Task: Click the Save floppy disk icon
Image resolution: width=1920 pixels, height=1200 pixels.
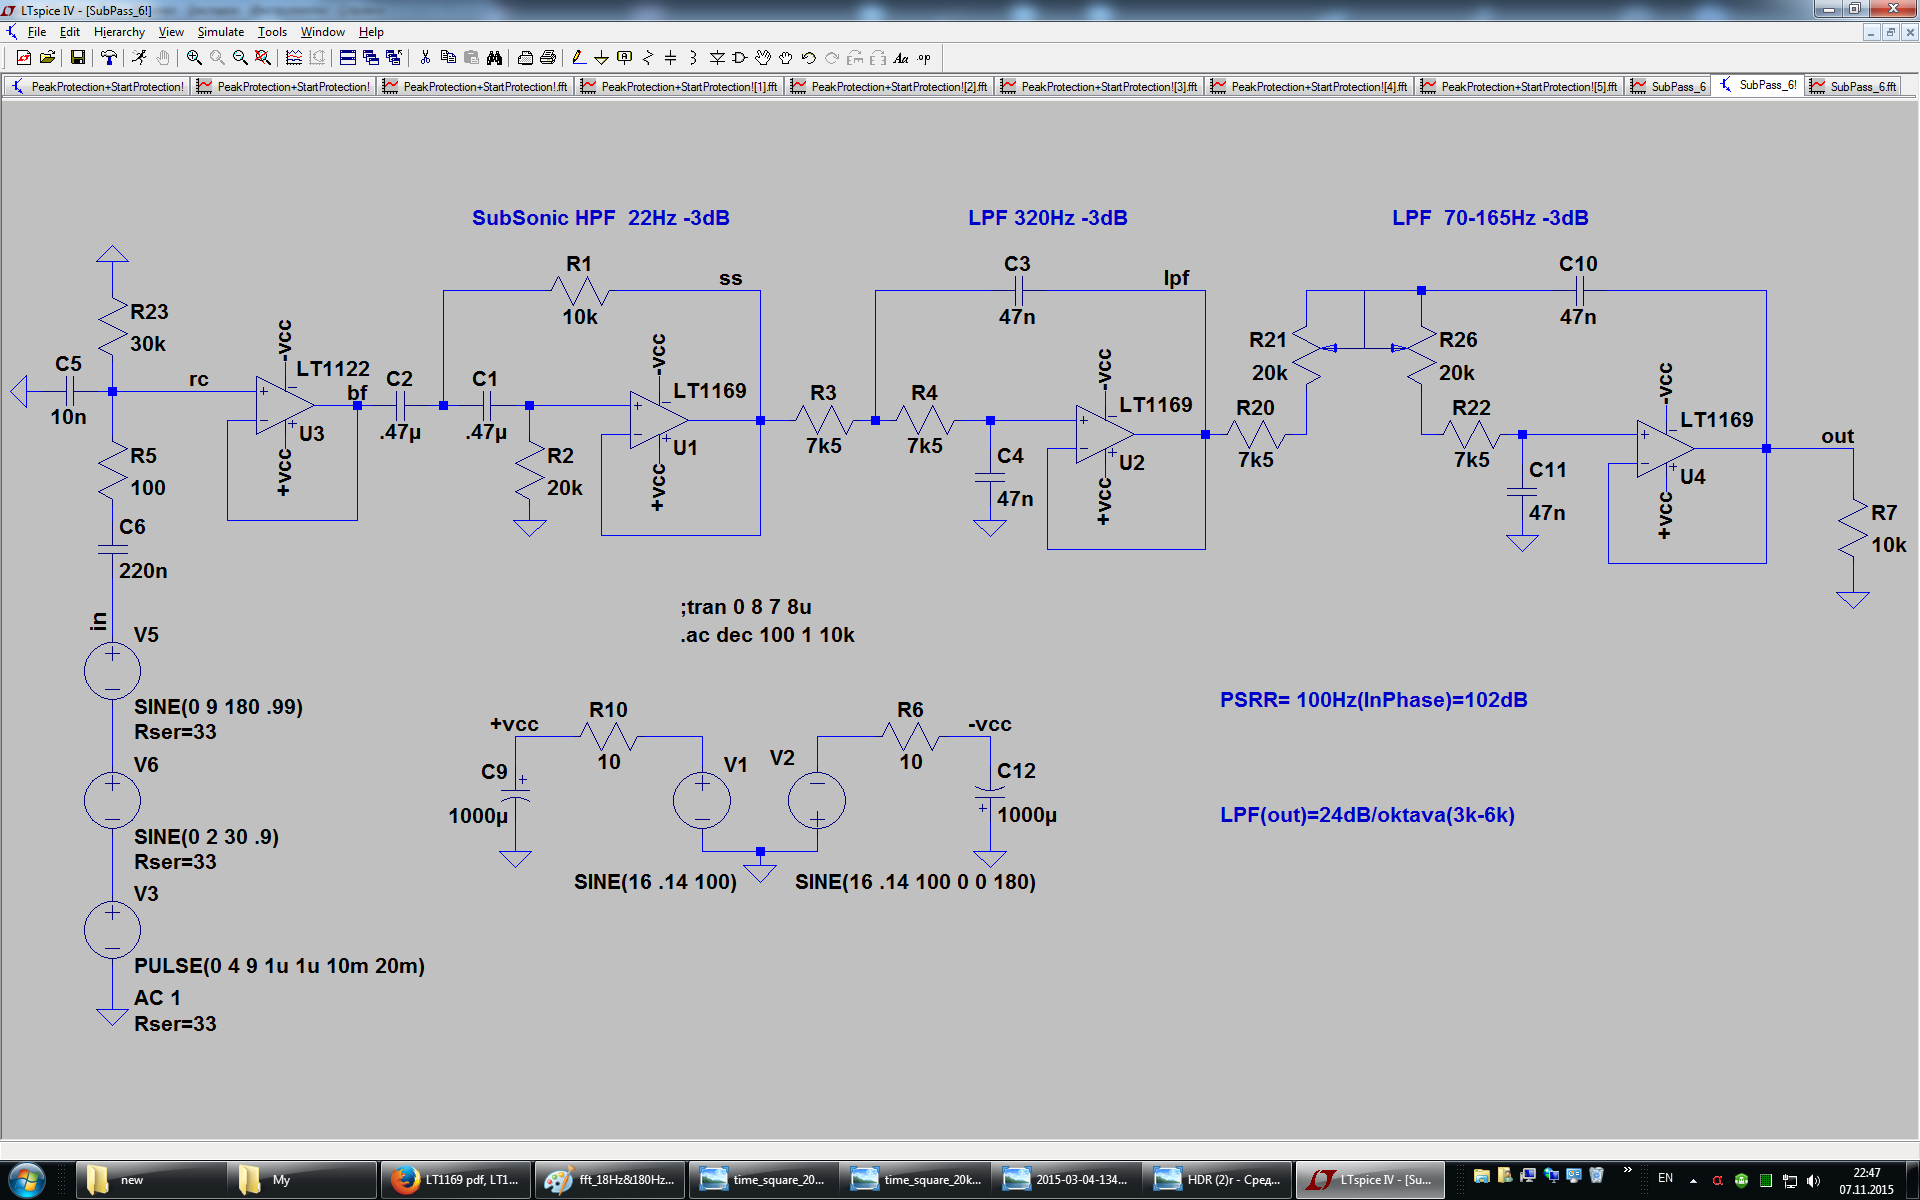Action: [78, 58]
